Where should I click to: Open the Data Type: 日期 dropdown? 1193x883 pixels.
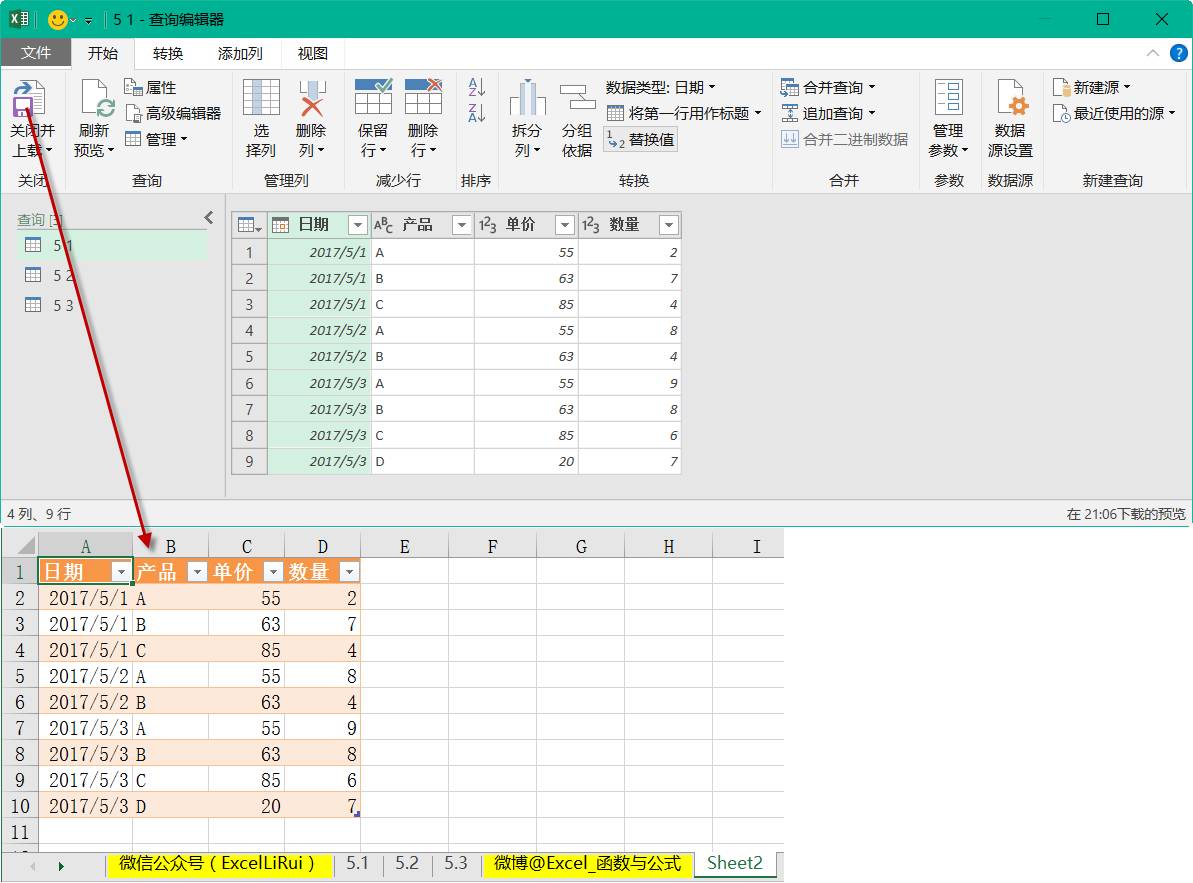click(x=660, y=87)
